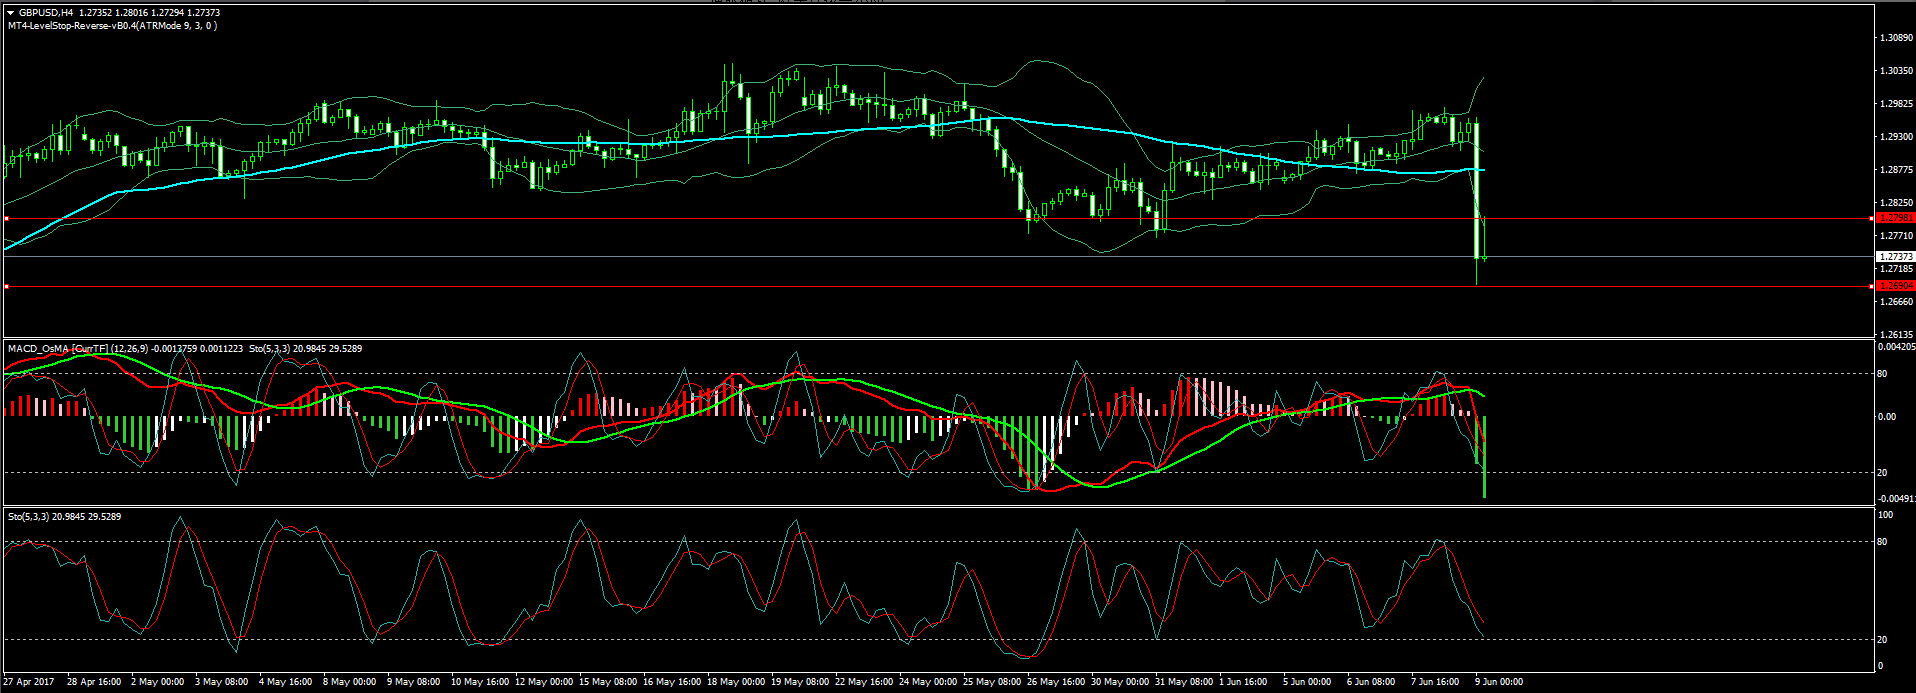
Task: Click the 18 May 00:00 time label
Action: (x=735, y=682)
